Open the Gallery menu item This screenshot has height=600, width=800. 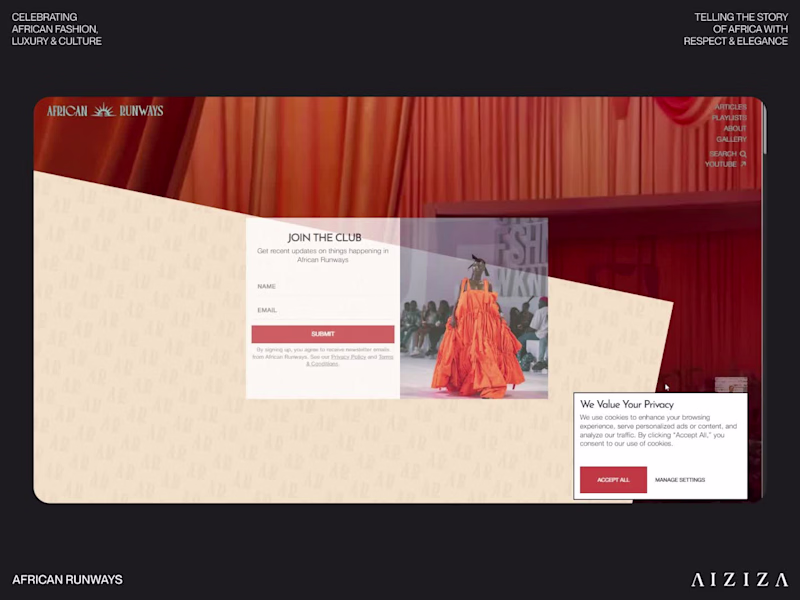point(731,139)
